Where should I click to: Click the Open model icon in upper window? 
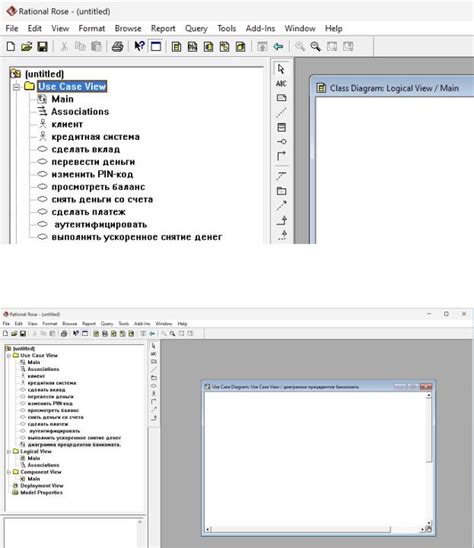pos(27,46)
